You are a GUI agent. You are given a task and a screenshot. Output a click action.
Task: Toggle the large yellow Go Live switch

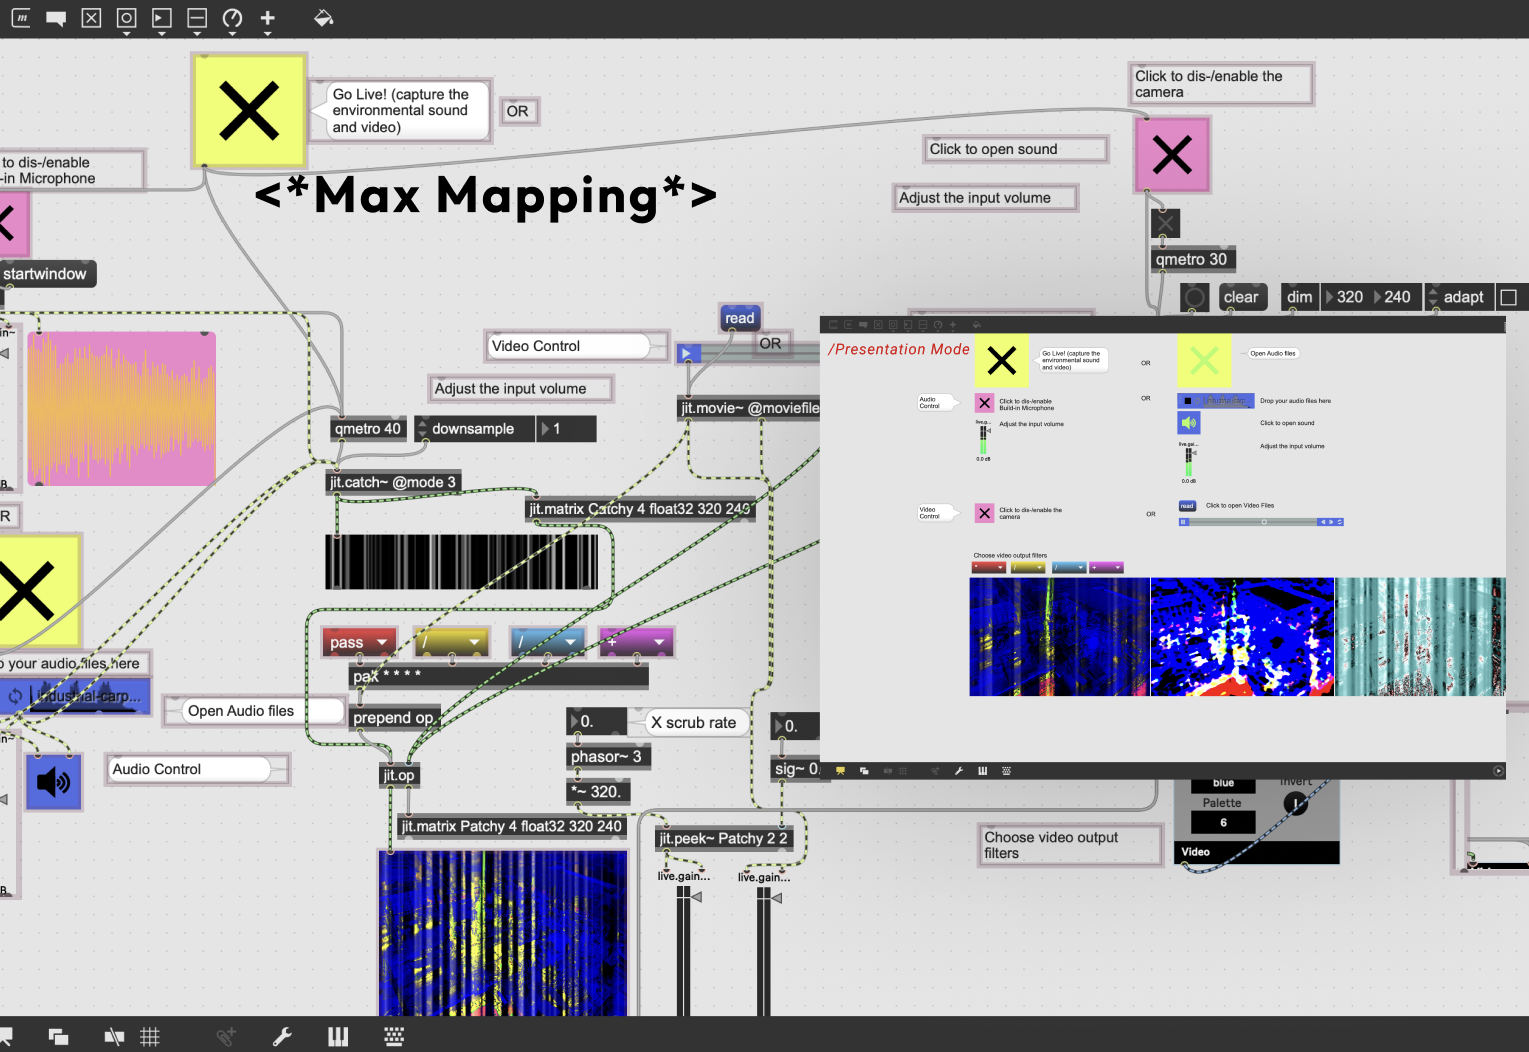pyautogui.click(x=248, y=110)
